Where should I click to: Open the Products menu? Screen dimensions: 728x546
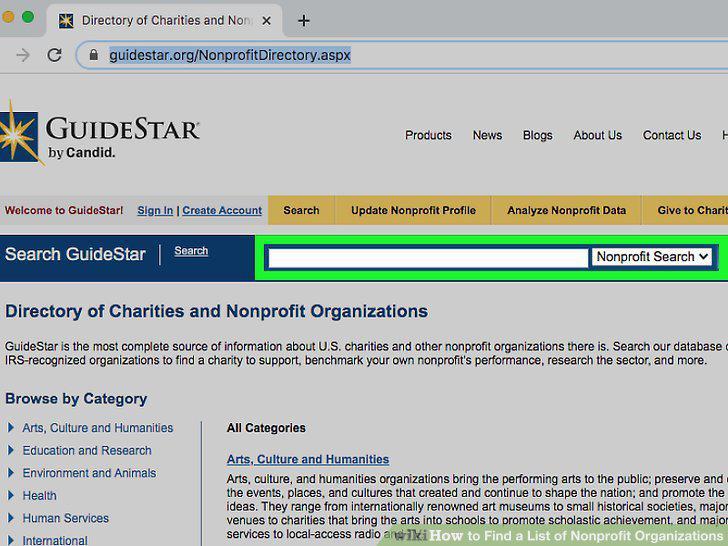click(428, 135)
